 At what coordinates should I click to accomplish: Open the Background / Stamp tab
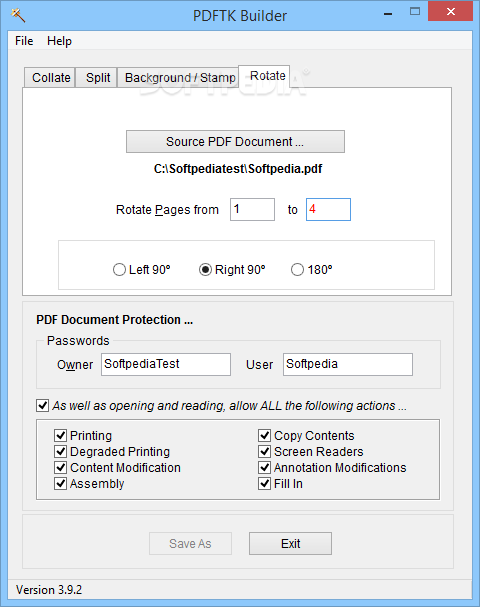point(180,77)
